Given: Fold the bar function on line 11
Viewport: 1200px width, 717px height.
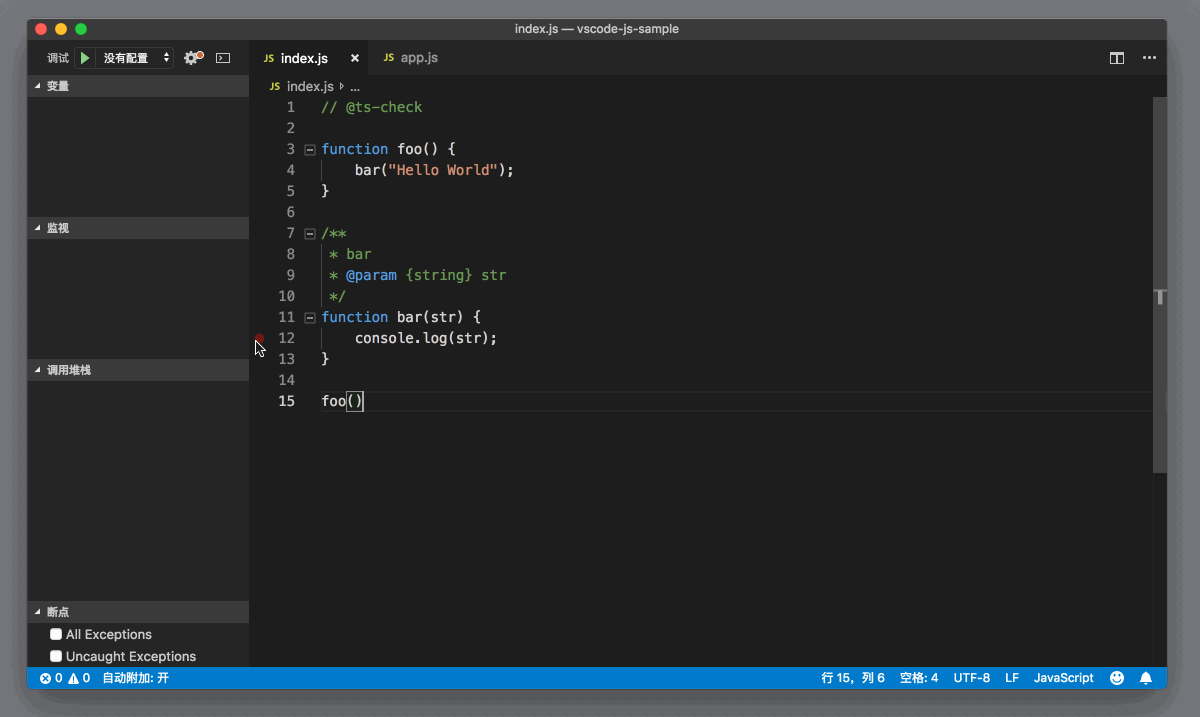Looking at the screenshot, I should pyautogui.click(x=310, y=317).
